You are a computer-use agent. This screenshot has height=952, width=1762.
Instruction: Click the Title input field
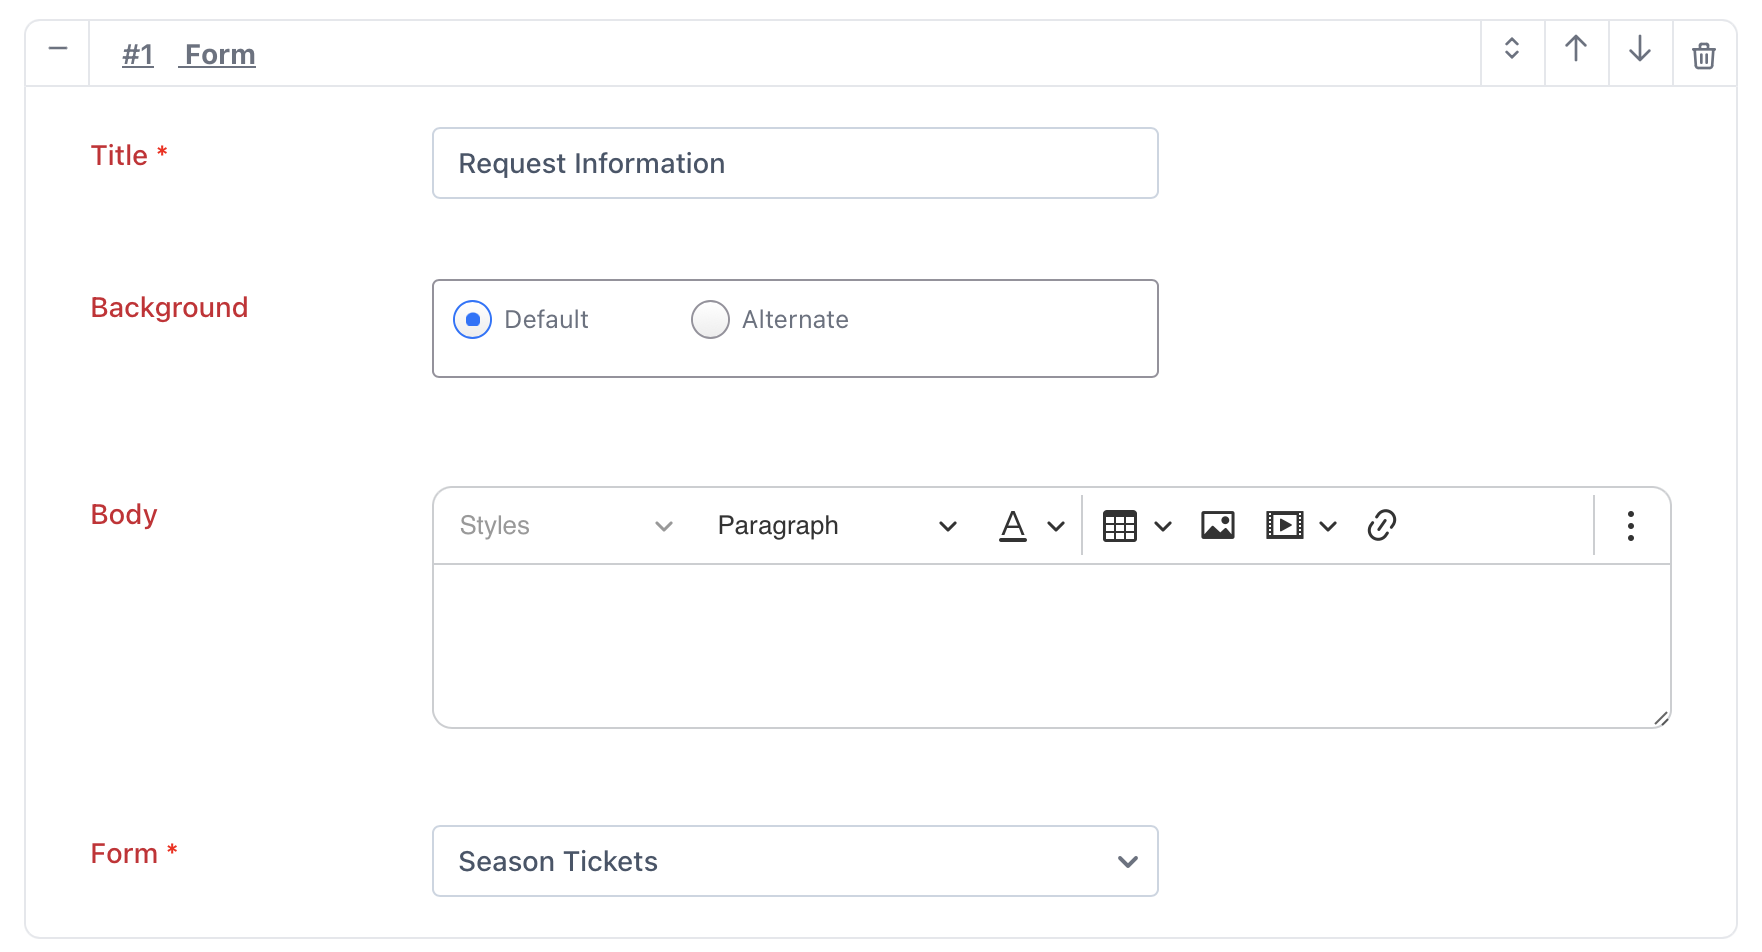pyautogui.click(x=795, y=163)
